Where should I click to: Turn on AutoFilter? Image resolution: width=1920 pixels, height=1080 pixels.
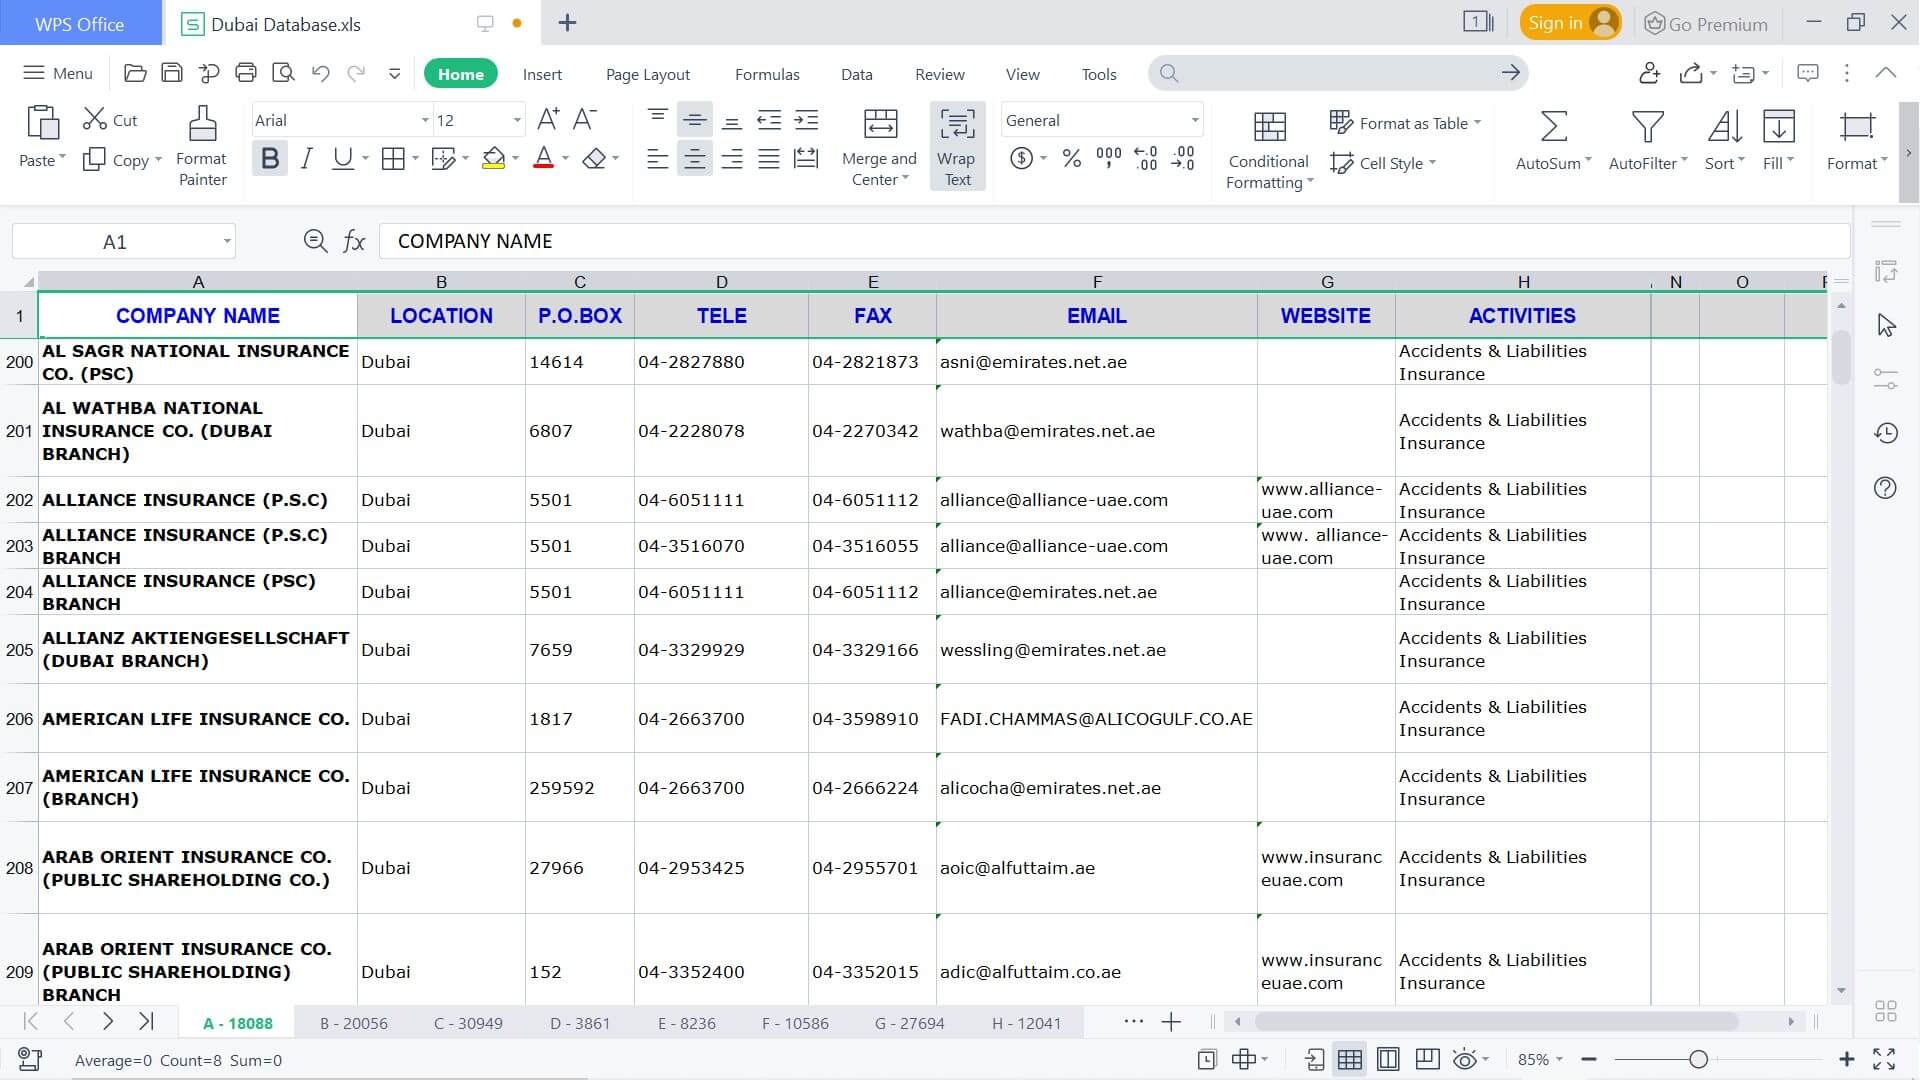1645,140
